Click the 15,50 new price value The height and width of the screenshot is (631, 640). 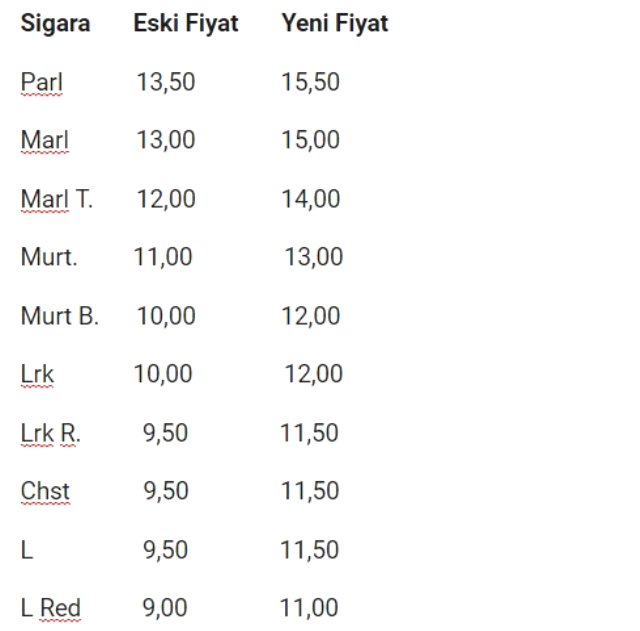tap(310, 82)
